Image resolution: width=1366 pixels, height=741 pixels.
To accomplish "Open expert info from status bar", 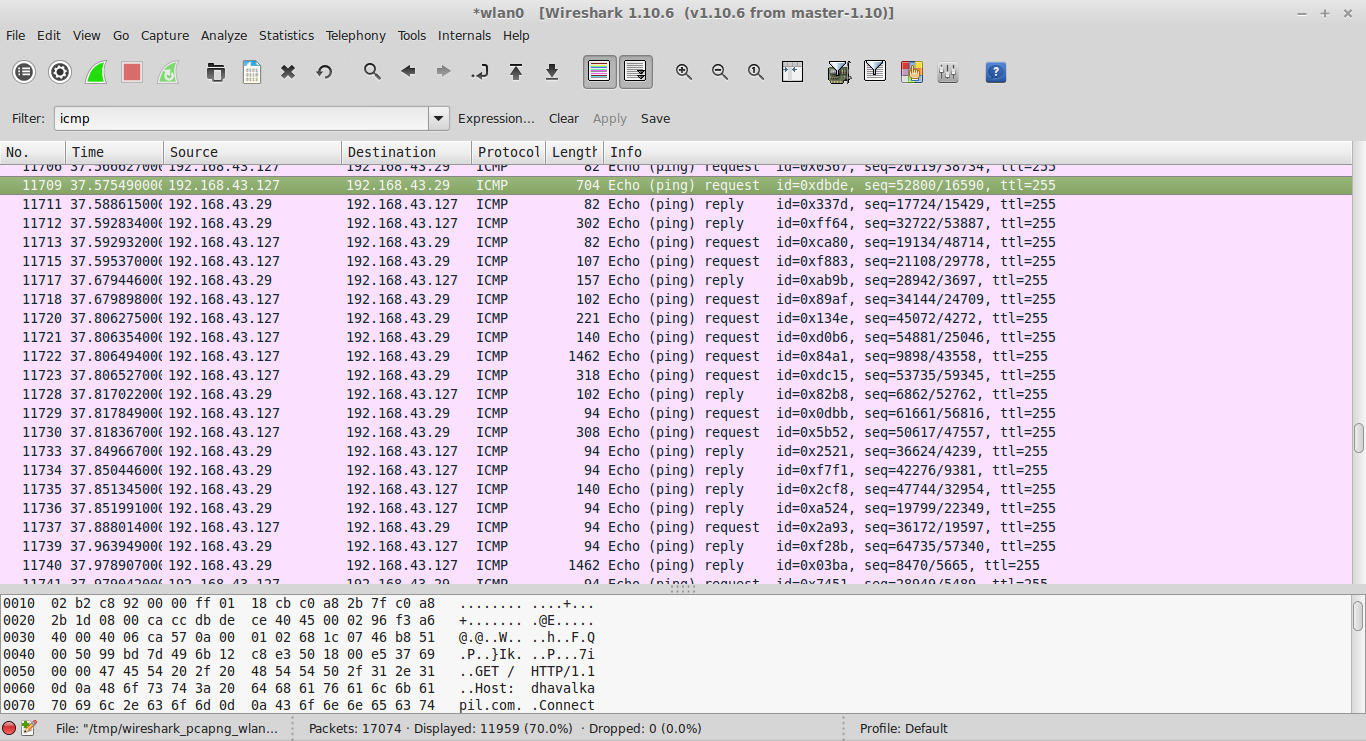I will (9, 728).
